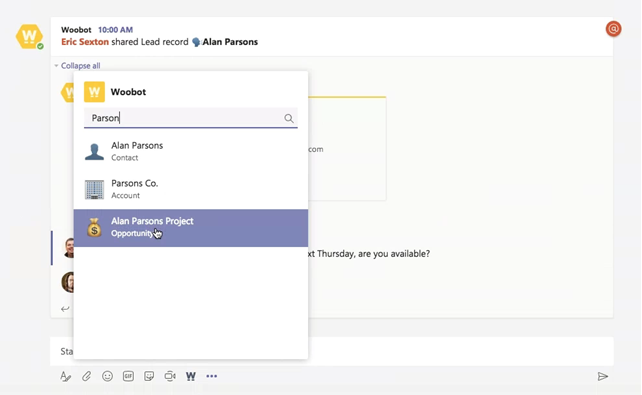Screen dimensions: 642x395
Task: Open the emoji picker
Action: click(107, 376)
